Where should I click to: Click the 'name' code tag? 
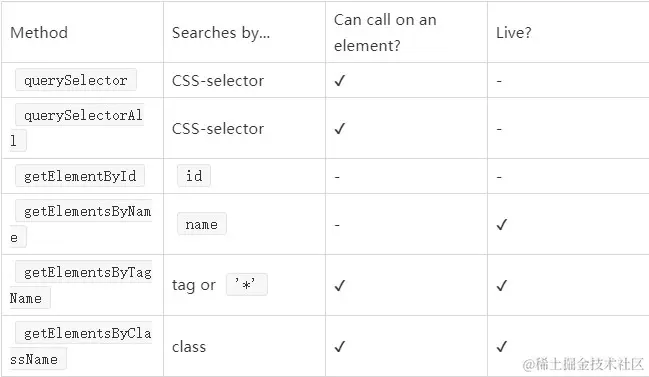tap(202, 224)
